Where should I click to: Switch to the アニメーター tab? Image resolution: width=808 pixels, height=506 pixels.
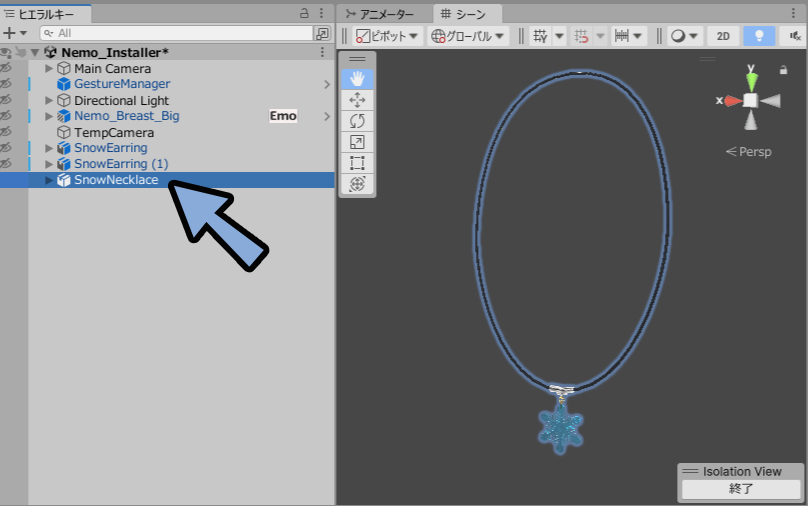[379, 14]
